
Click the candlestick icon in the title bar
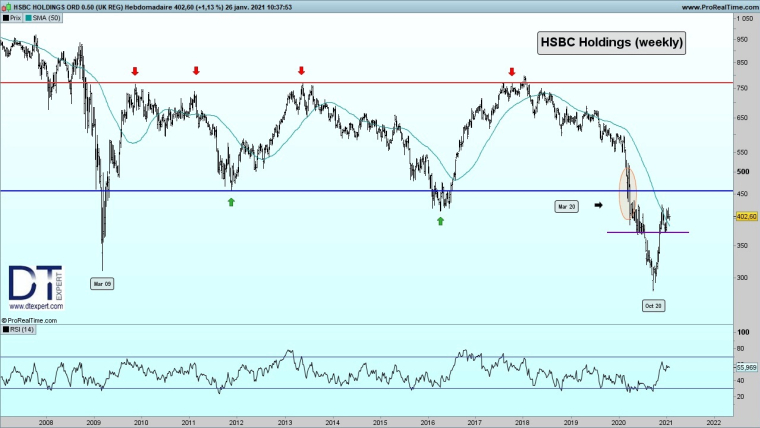pos(7,6)
